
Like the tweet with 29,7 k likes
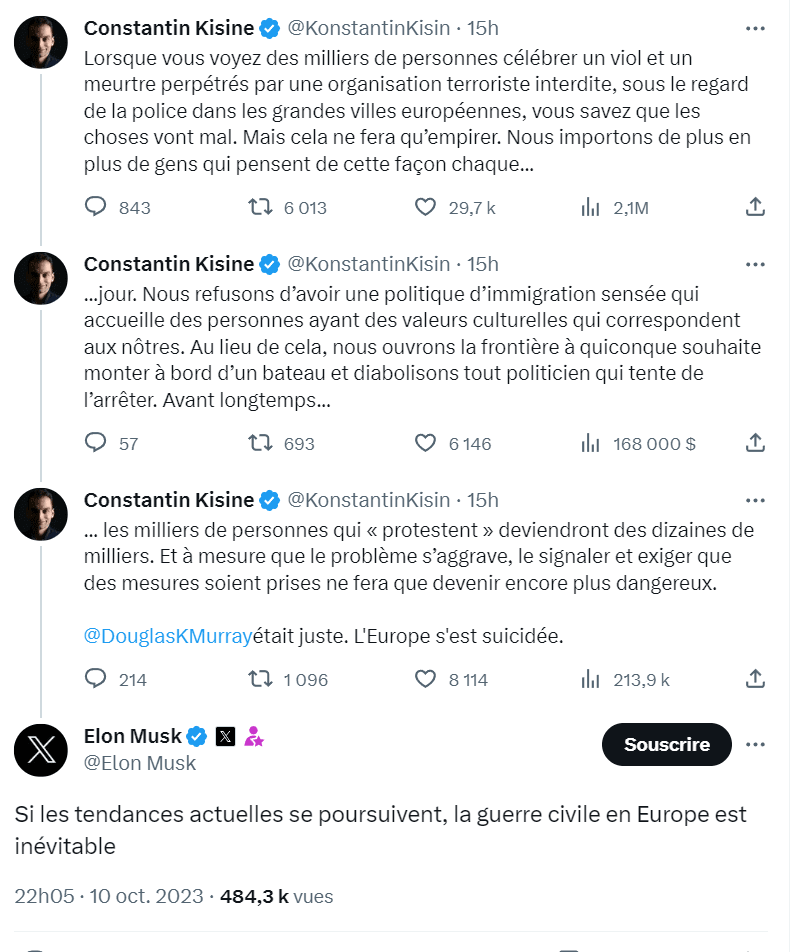[426, 207]
